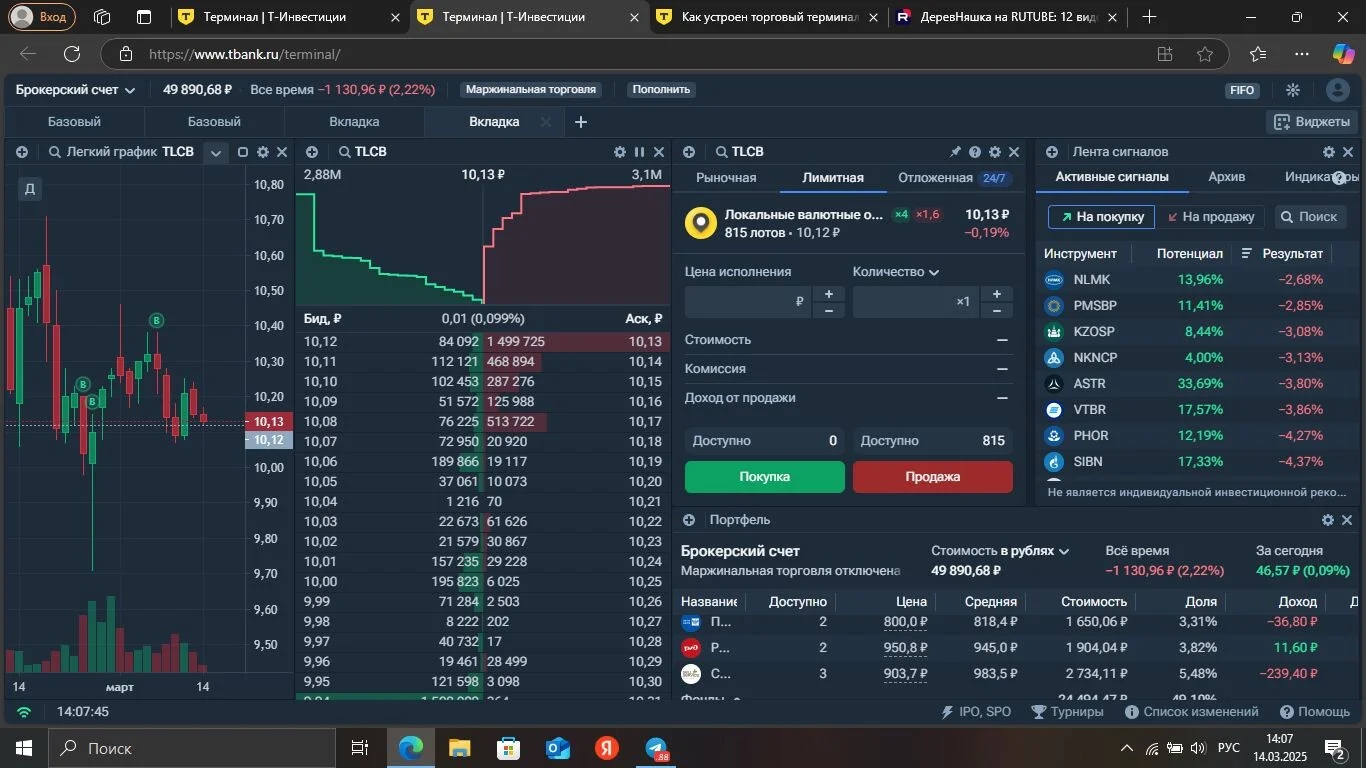The width and height of the screenshot is (1366, 768).
Task: Click the 950,8 ₽ price in portfolio
Action: (x=905, y=648)
